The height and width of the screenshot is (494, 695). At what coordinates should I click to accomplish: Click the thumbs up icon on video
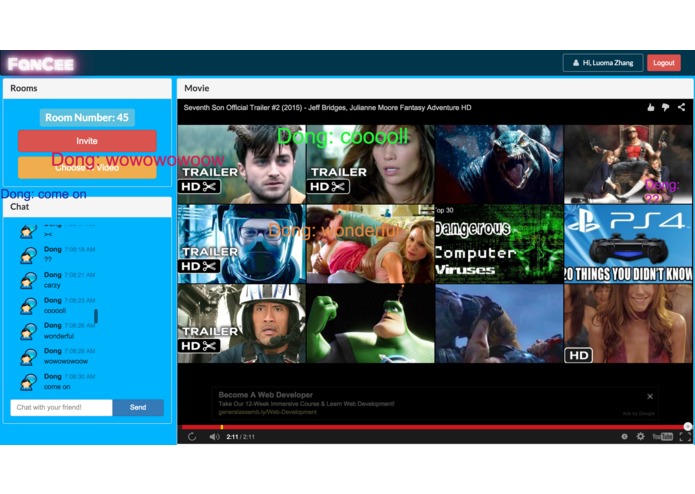[651, 107]
